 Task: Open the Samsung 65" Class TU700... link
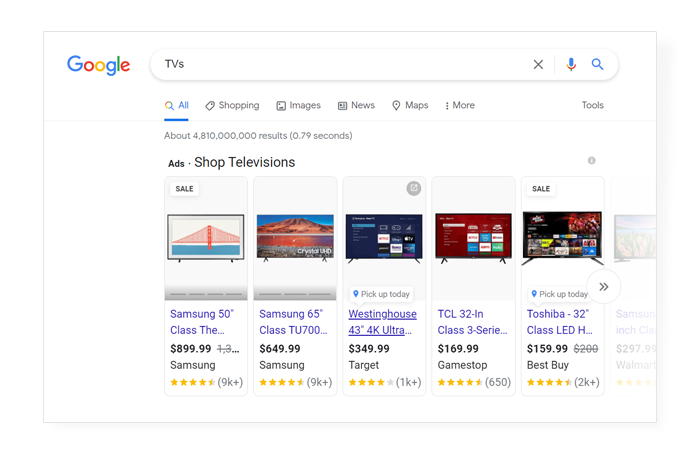[x=293, y=322]
